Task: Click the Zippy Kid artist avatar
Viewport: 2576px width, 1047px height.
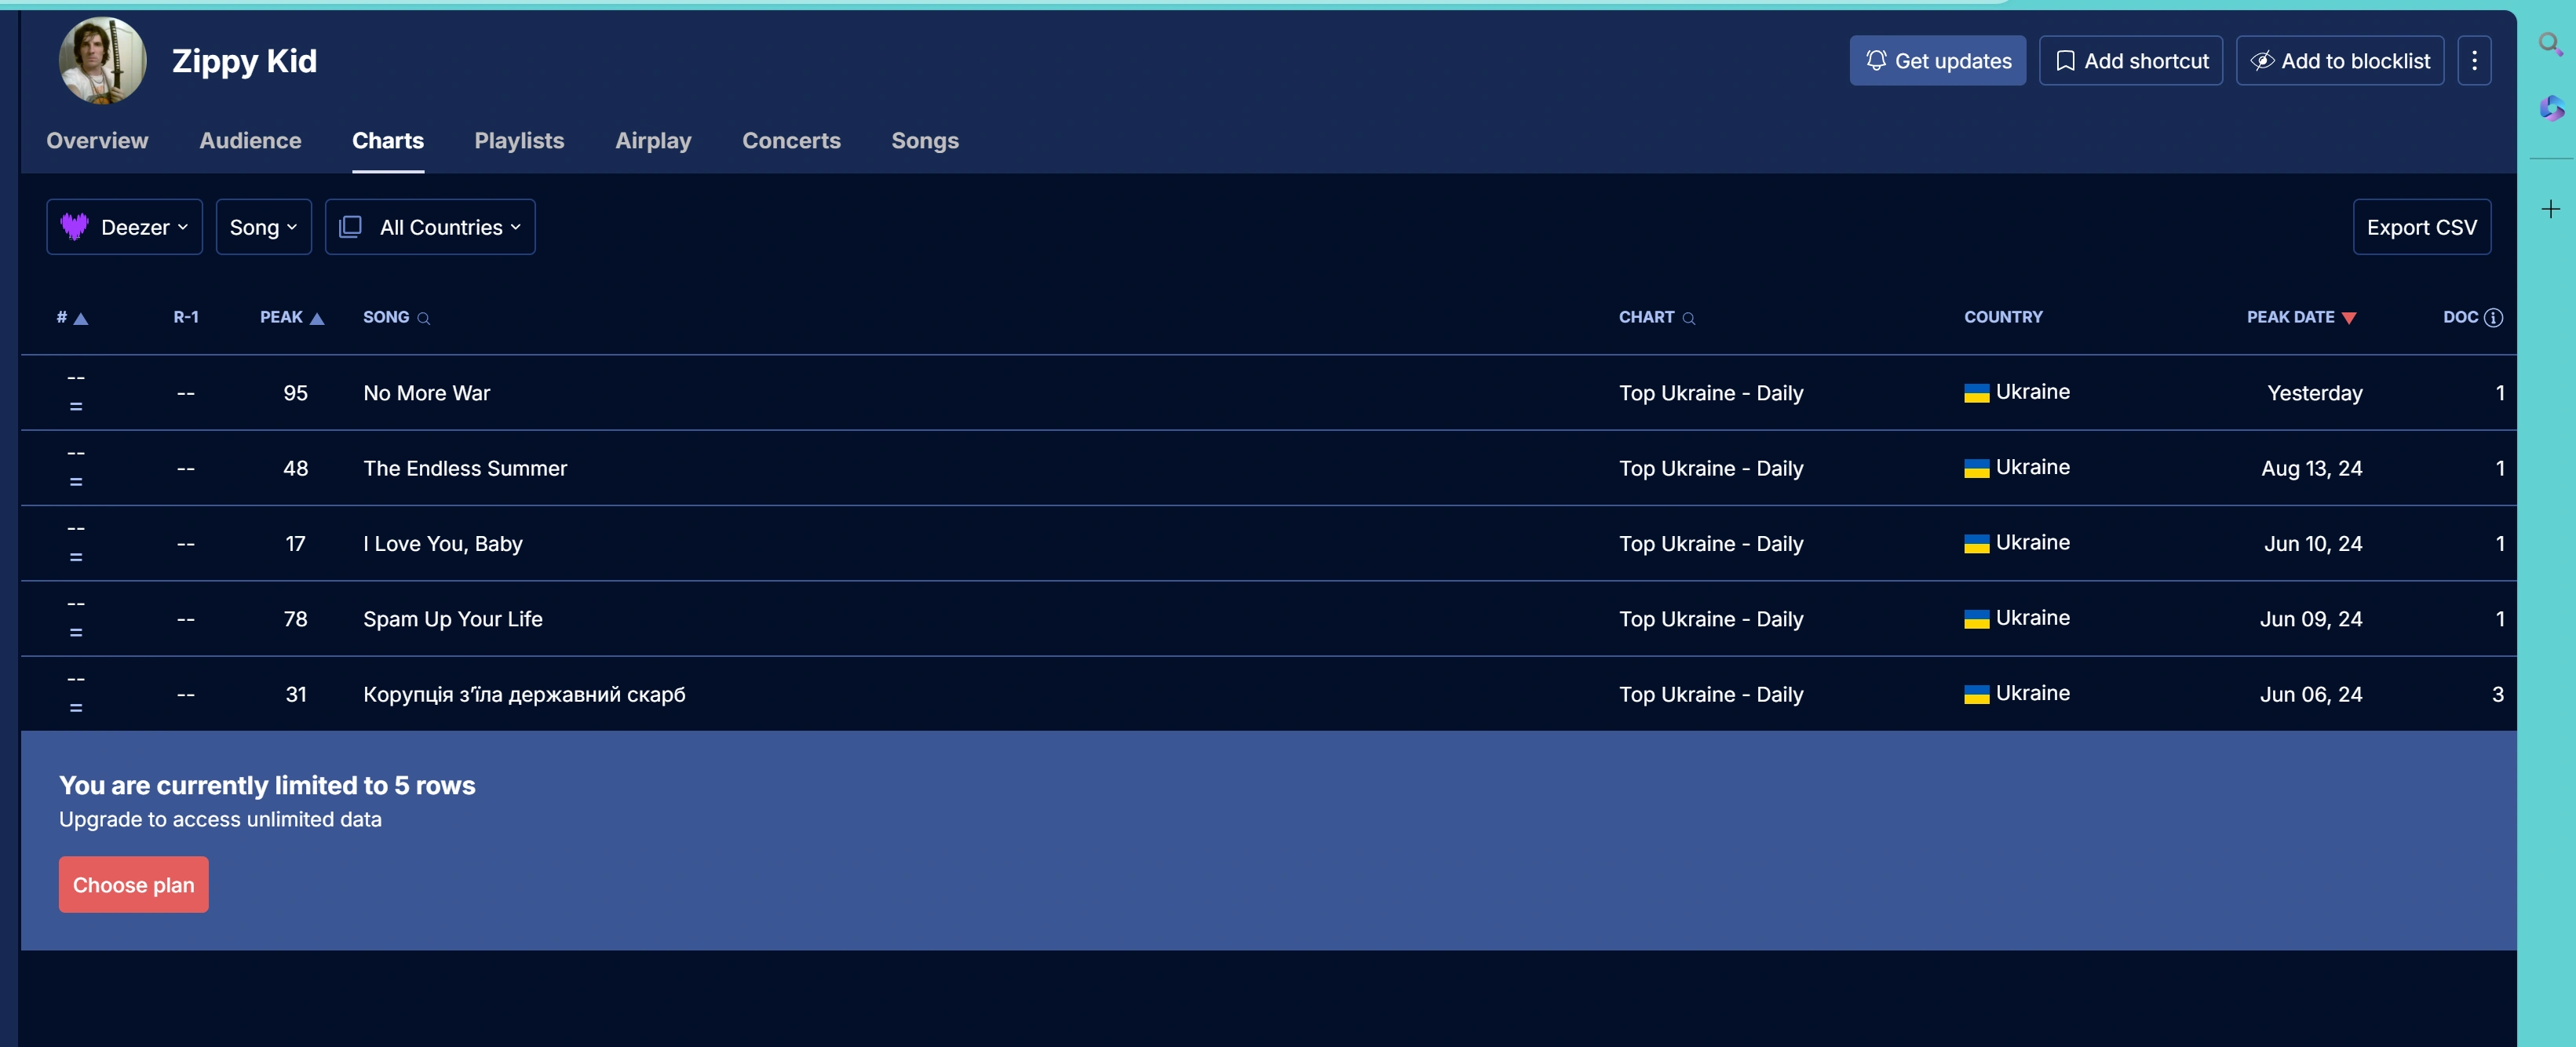Action: (102, 60)
